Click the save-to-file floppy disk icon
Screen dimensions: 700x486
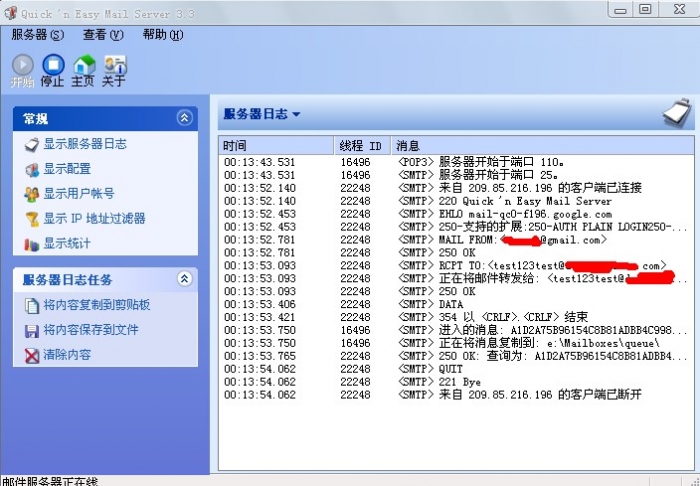tap(32, 331)
